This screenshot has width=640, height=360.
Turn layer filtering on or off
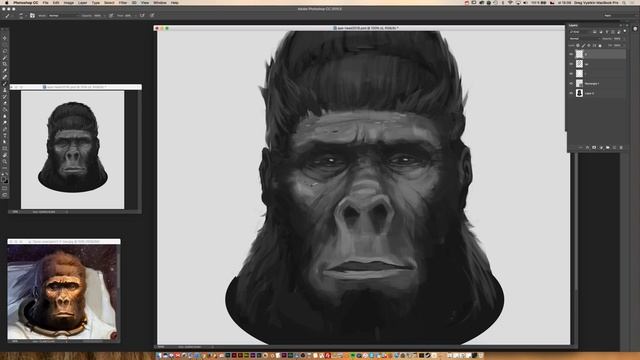click(625, 31)
